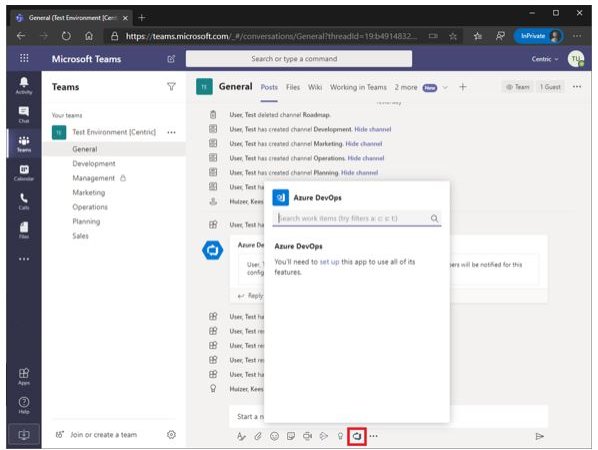This screenshot has width=598, height=450.
Task: Click the browser home button
Action: [x=89, y=36]
